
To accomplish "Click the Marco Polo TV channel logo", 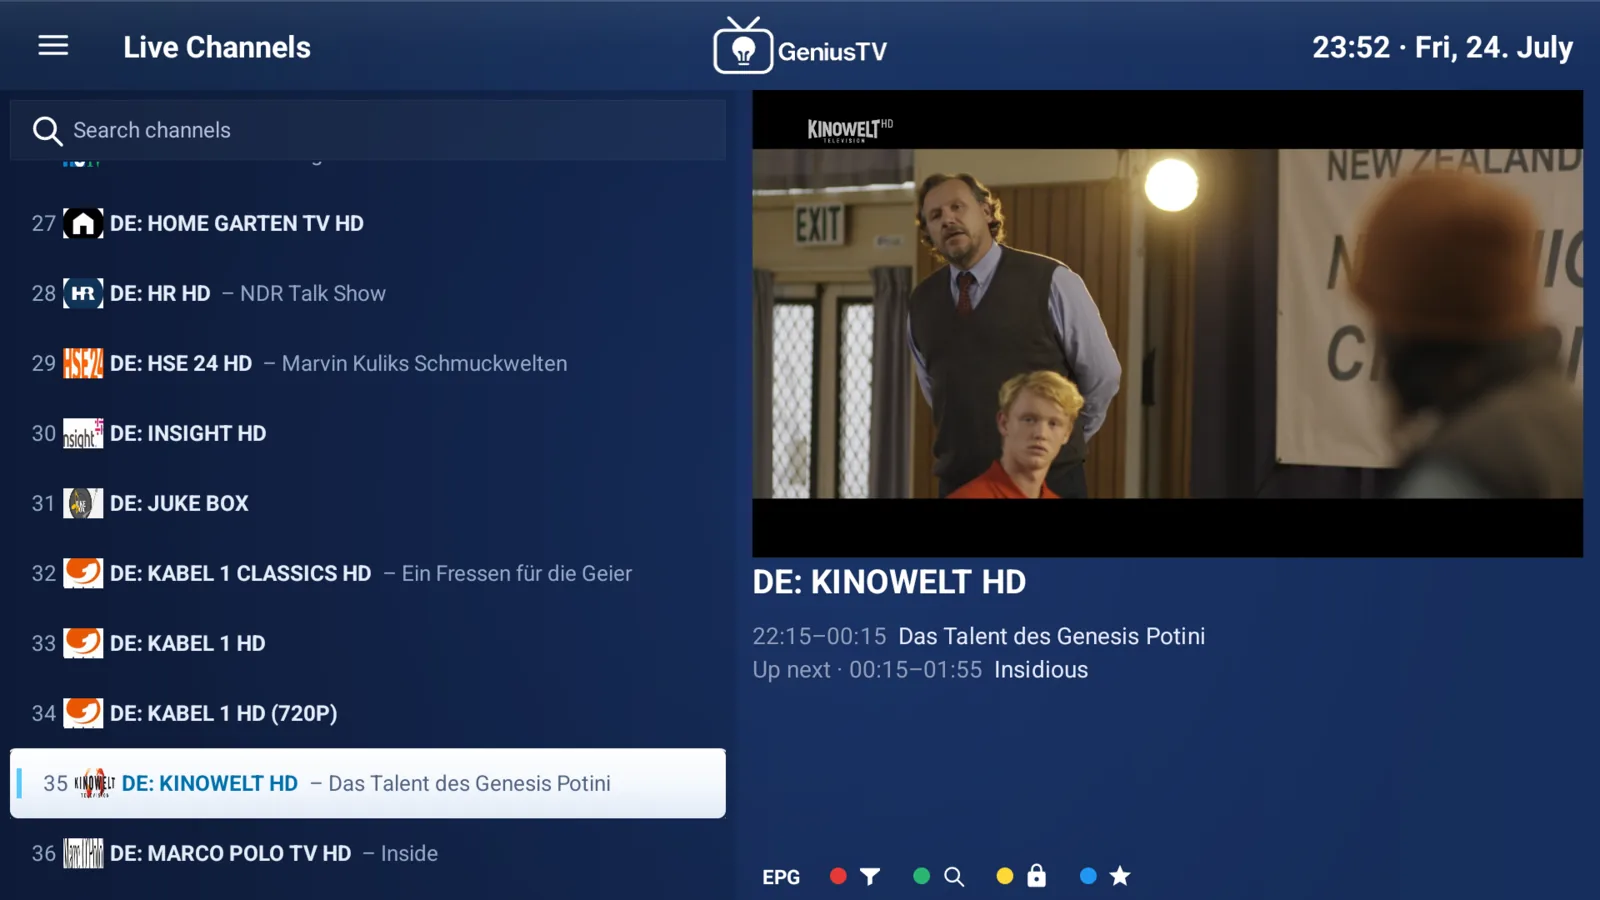I will [83, 853].
